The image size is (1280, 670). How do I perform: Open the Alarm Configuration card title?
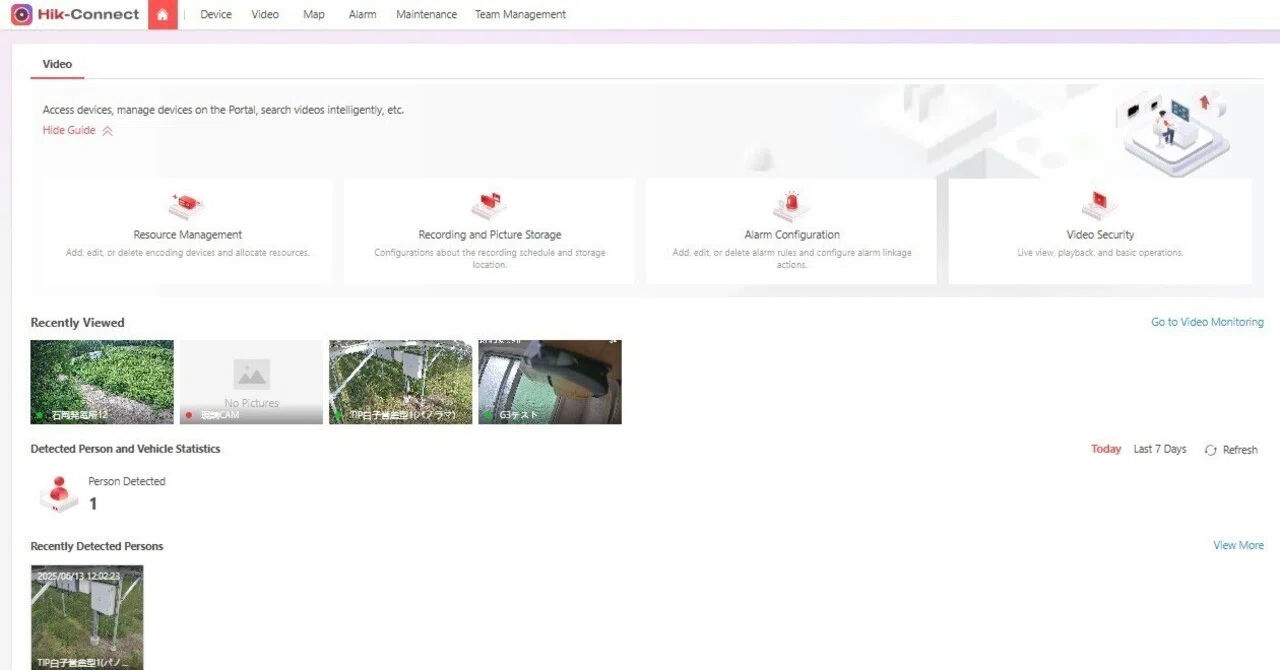tap(792, 235)
